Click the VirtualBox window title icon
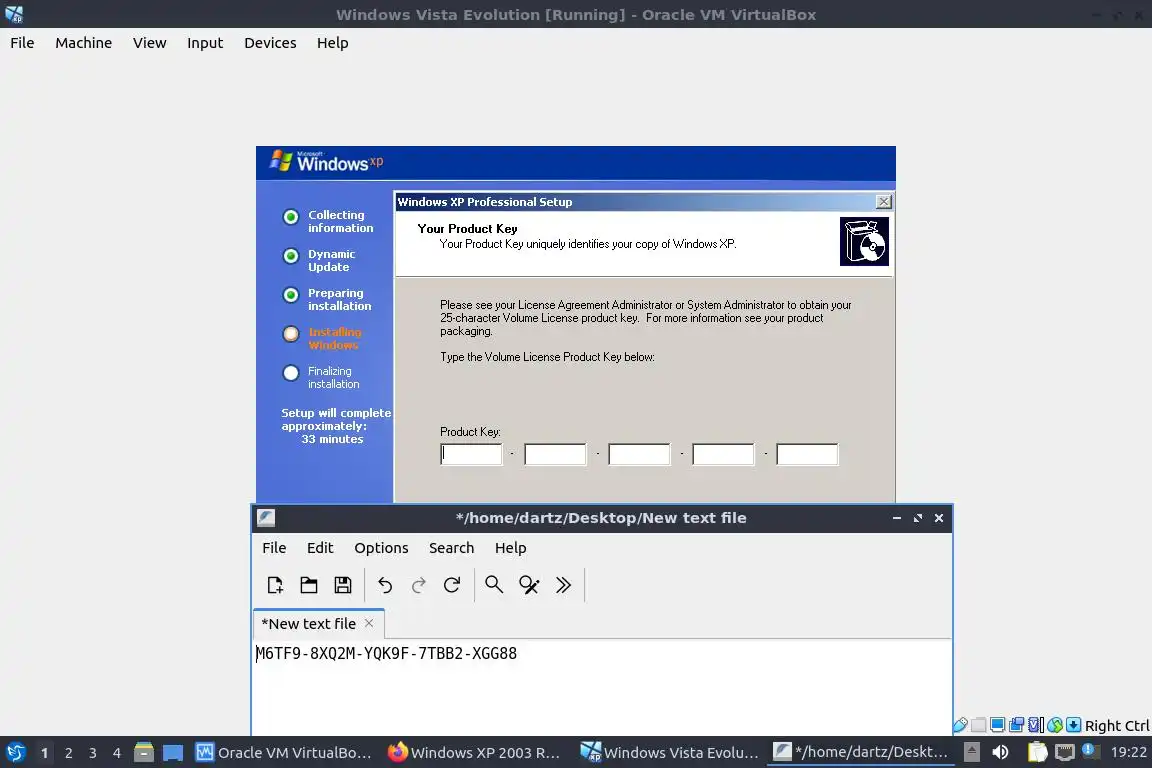Viewport: 1152px width, 768px height. point(14,14)
